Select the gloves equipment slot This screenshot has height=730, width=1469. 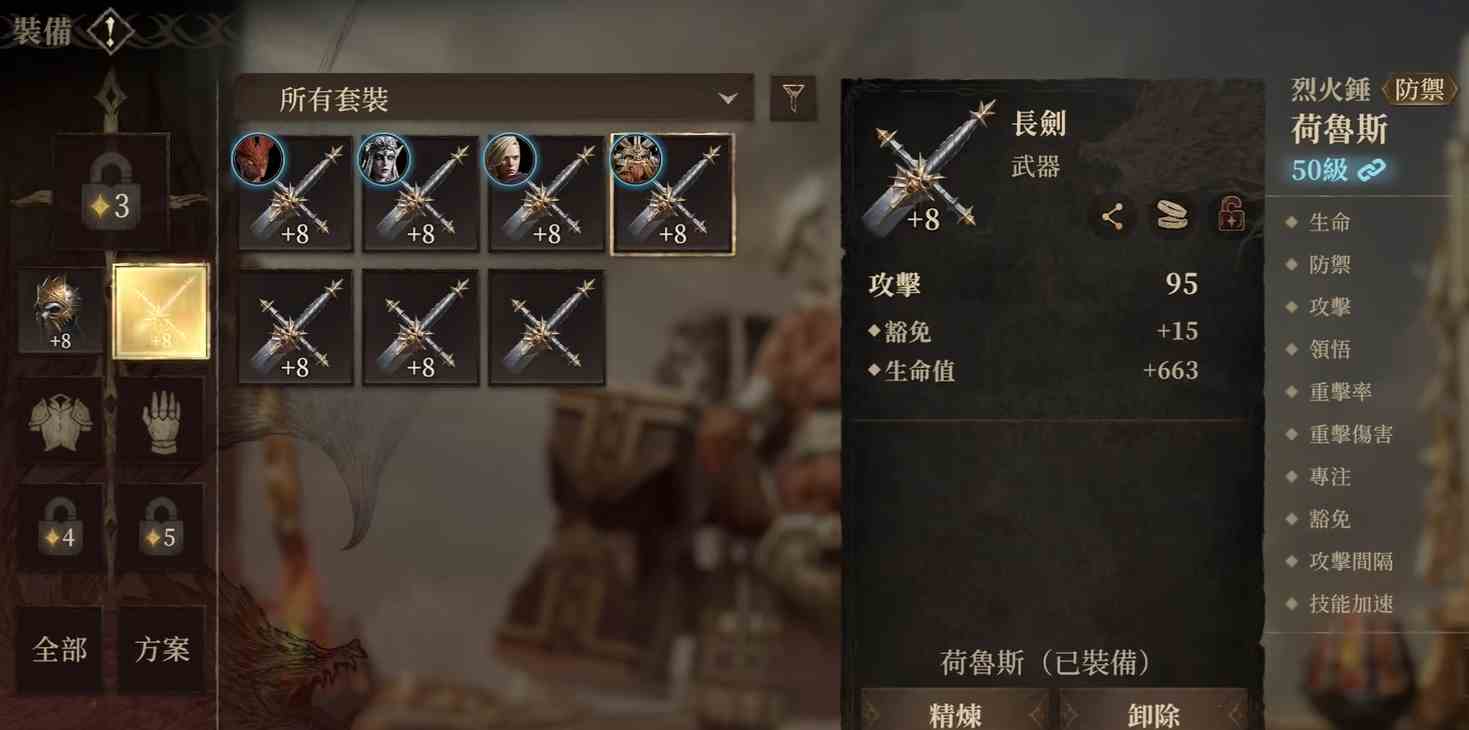pyautogui.click(x=161, y=422)
